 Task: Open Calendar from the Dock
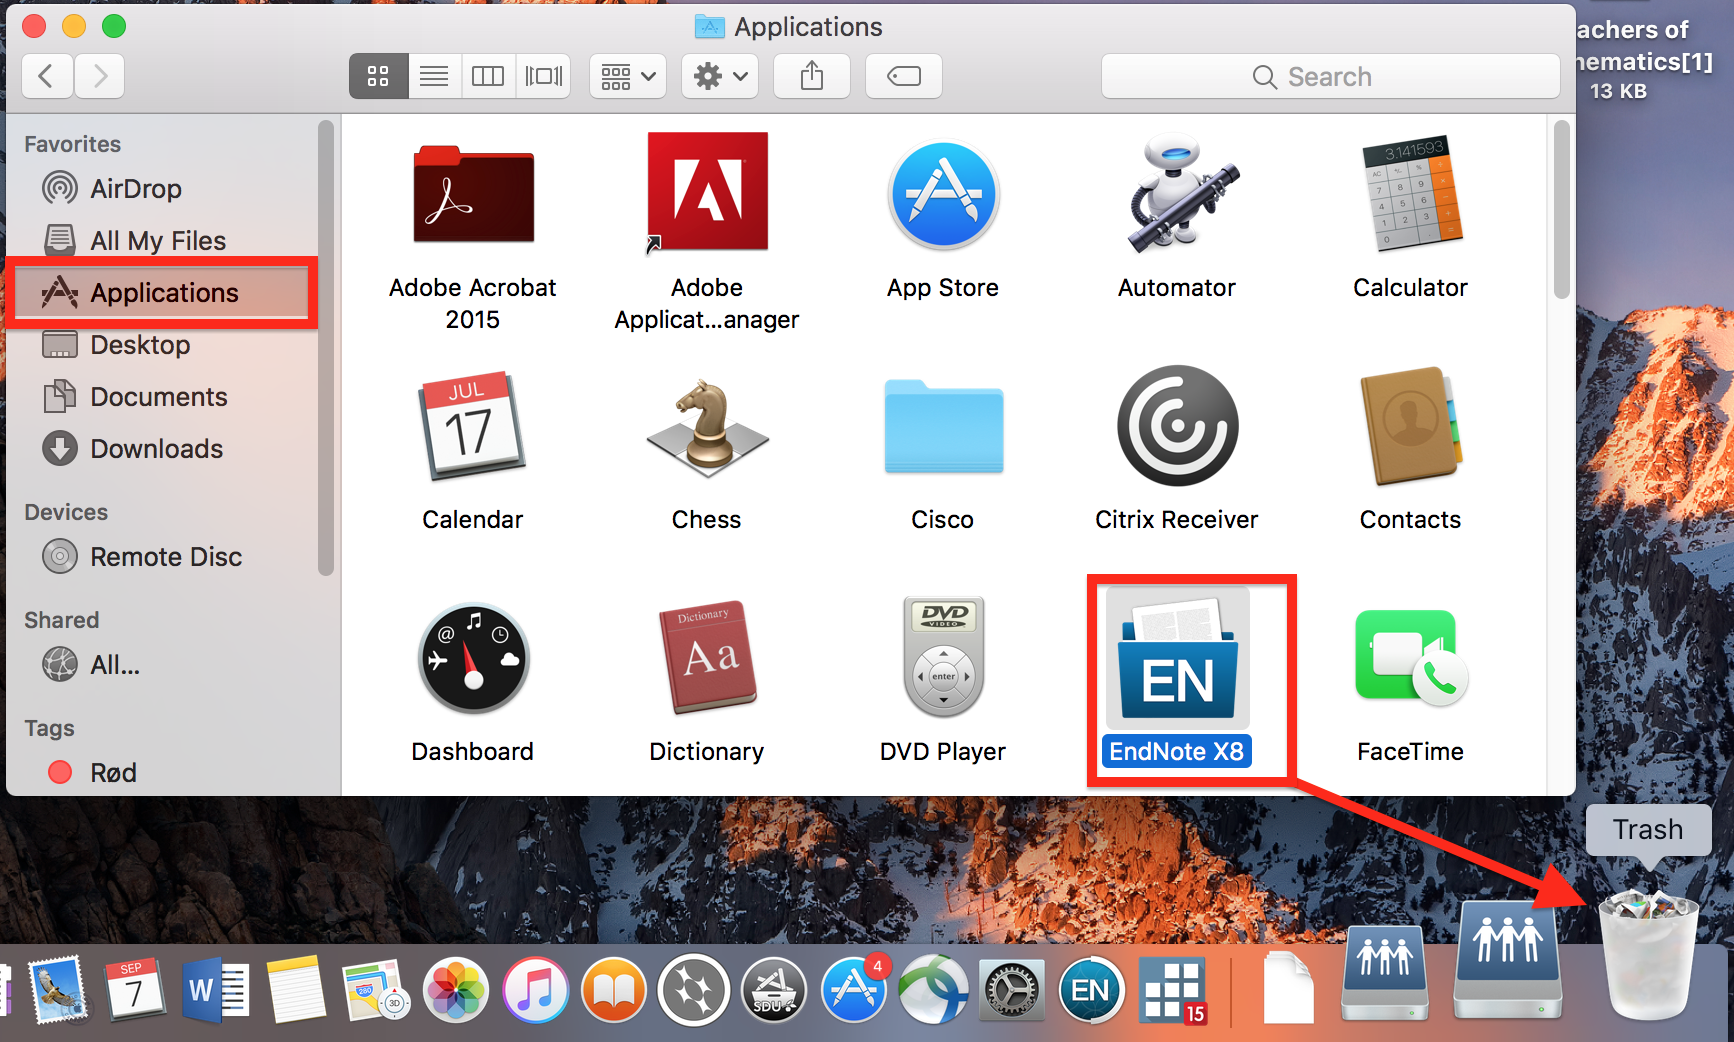point(134,989)
